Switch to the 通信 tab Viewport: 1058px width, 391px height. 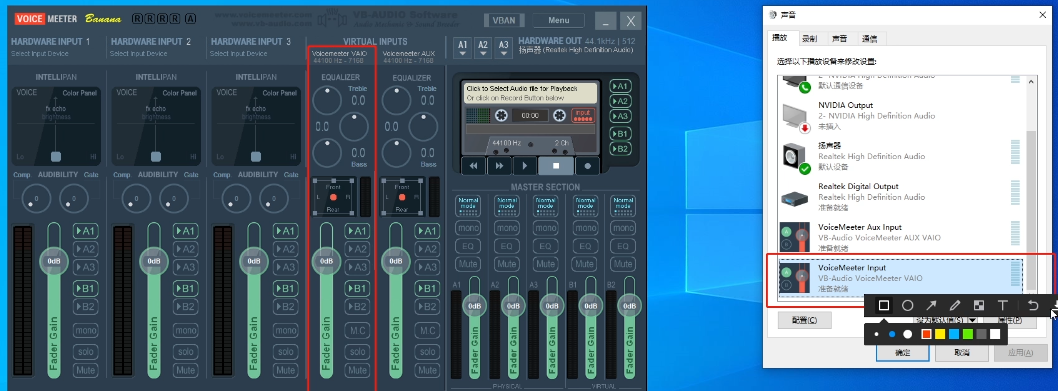(870, 38)
